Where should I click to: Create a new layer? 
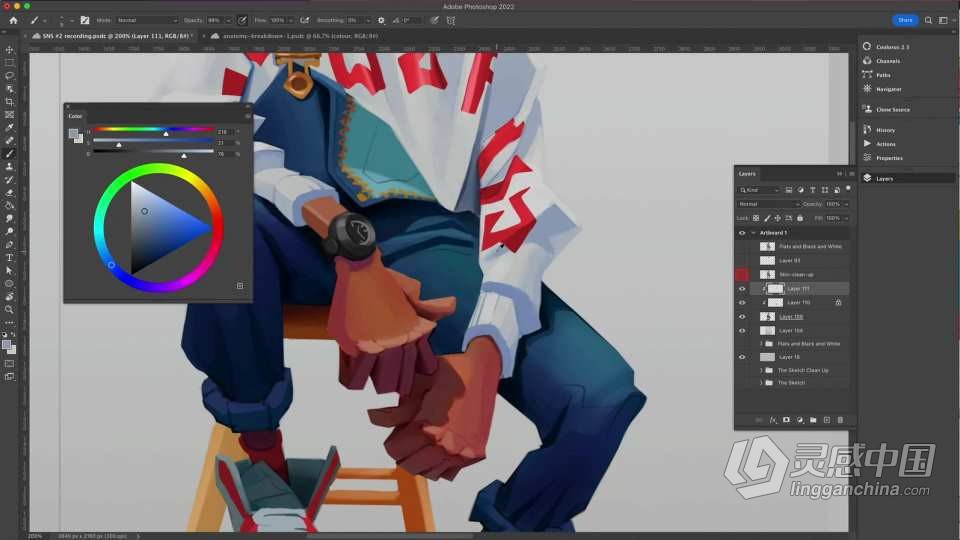click(827, 420)
